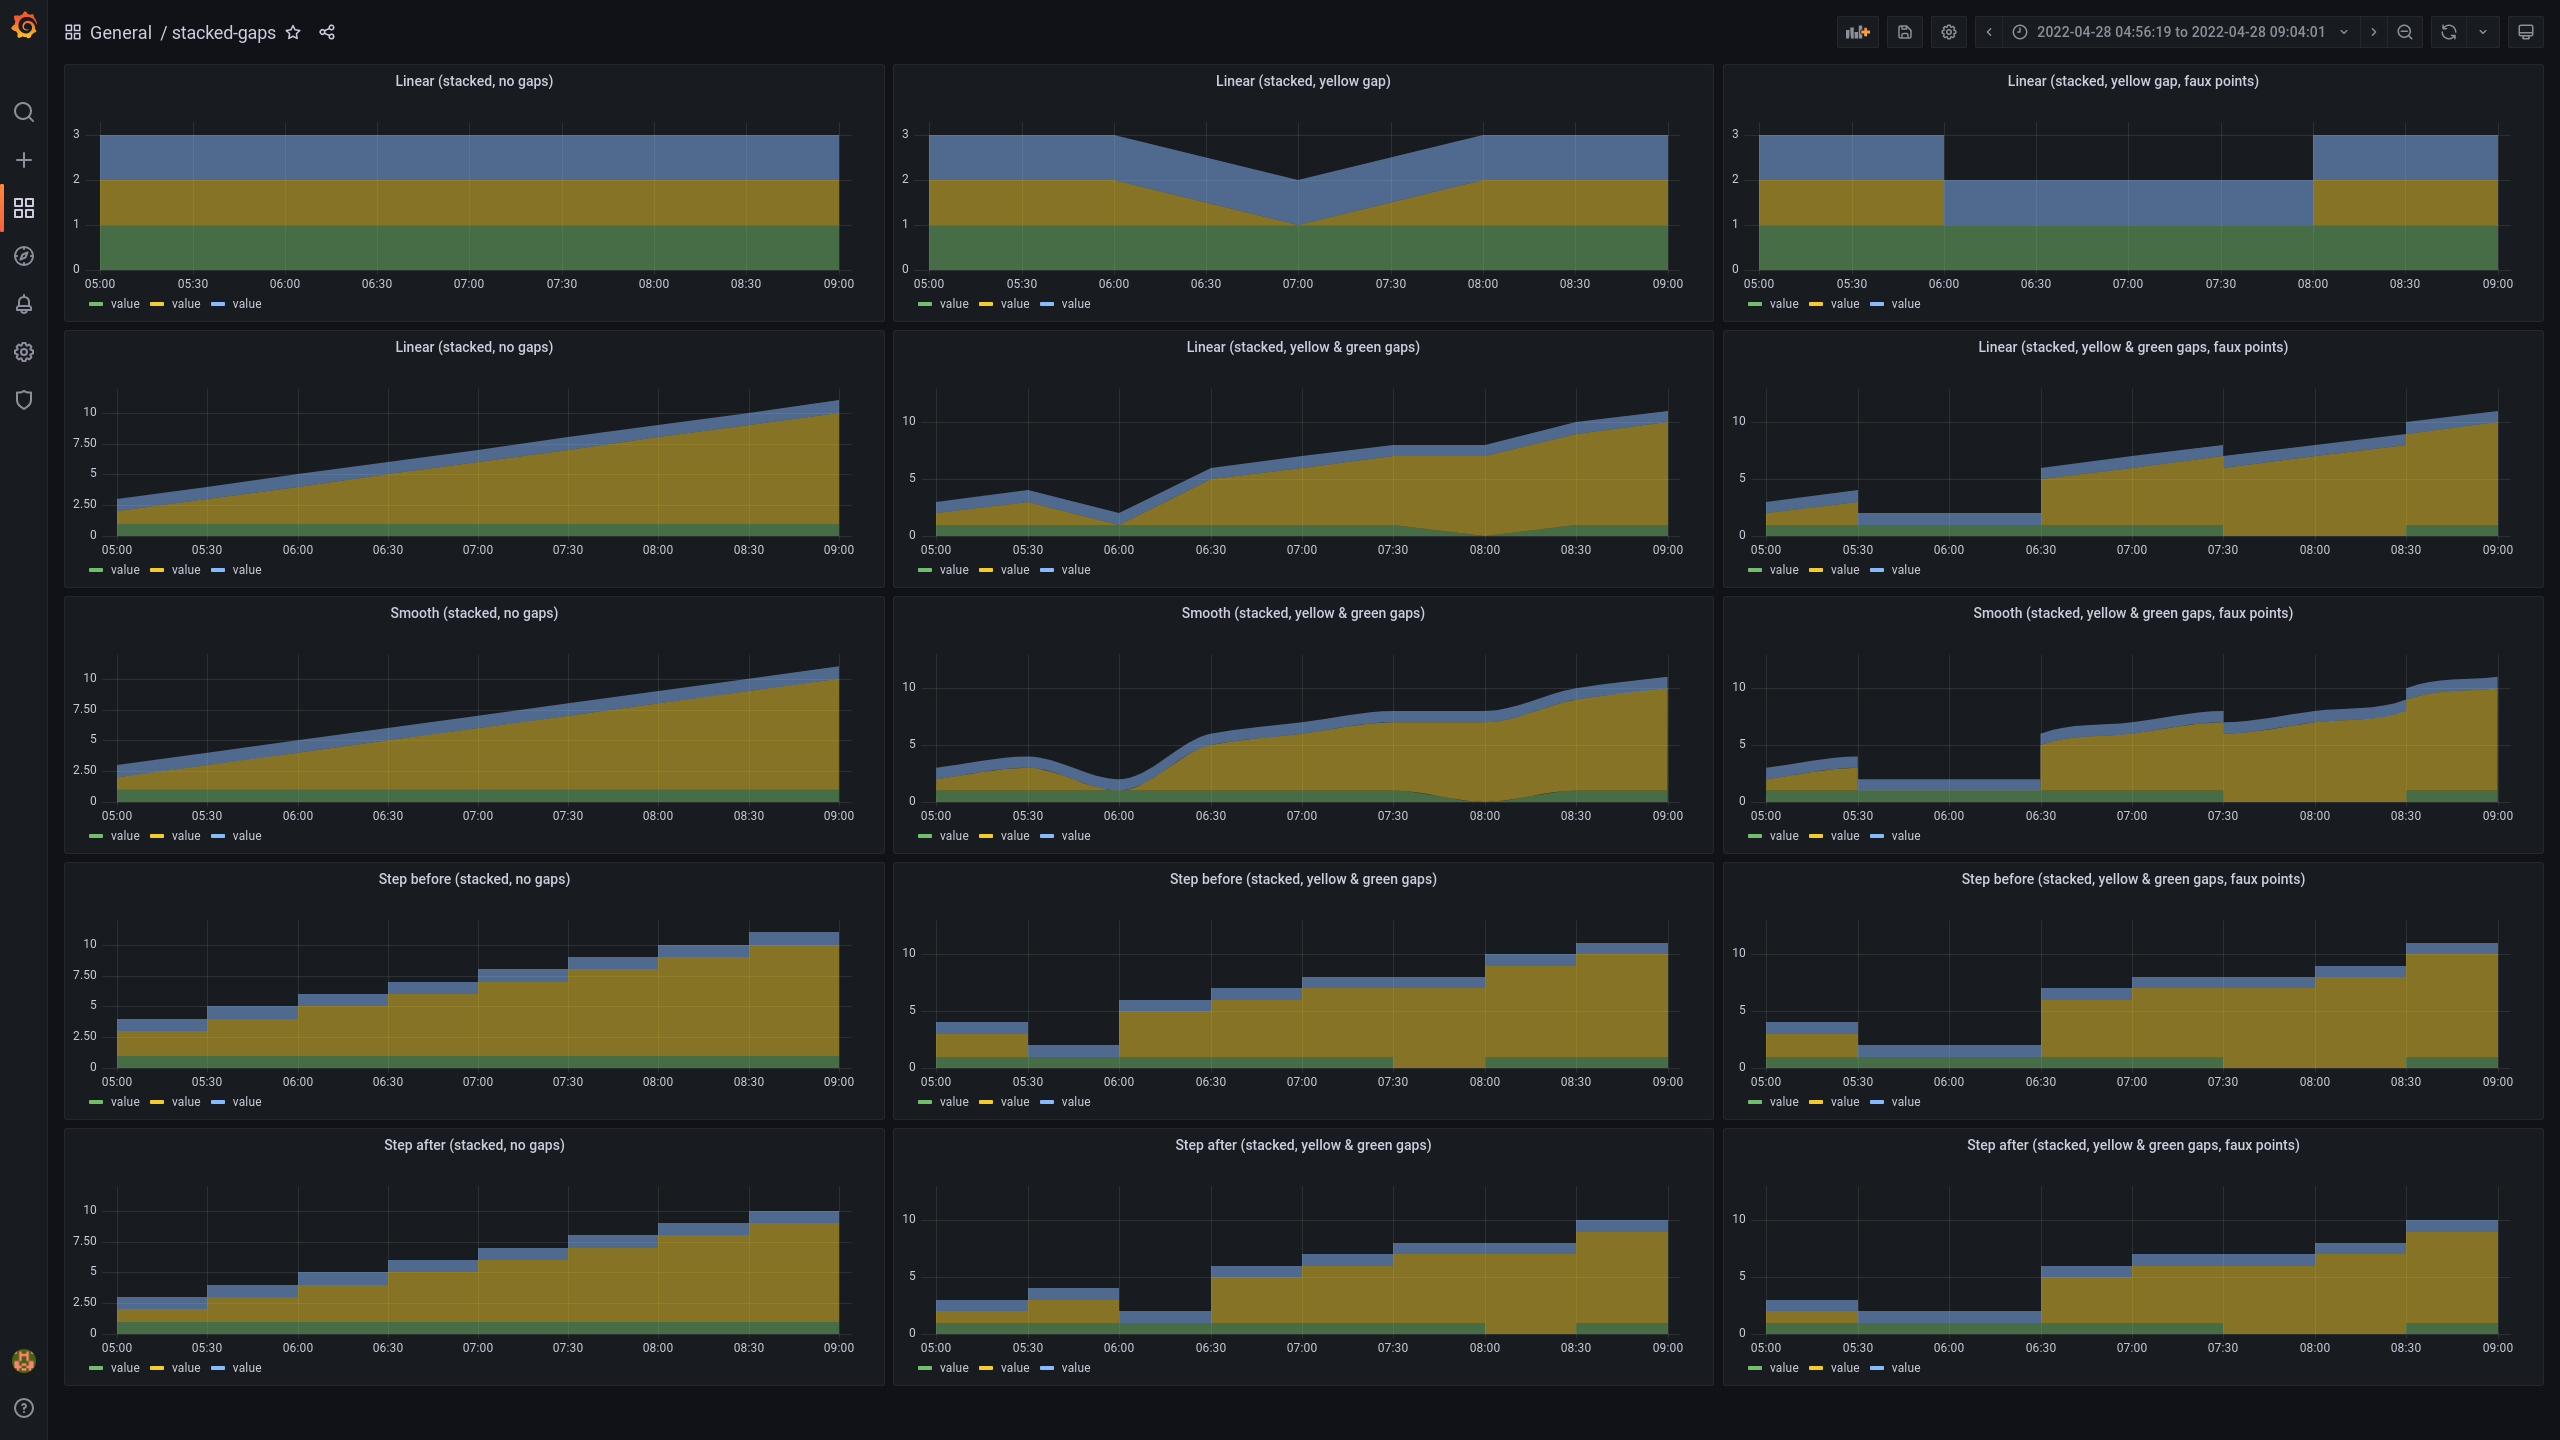This screenshot has height=1440, width=2560.
Task: Star the stacked-gaps dashboard
Action: (x=292, y=32)
